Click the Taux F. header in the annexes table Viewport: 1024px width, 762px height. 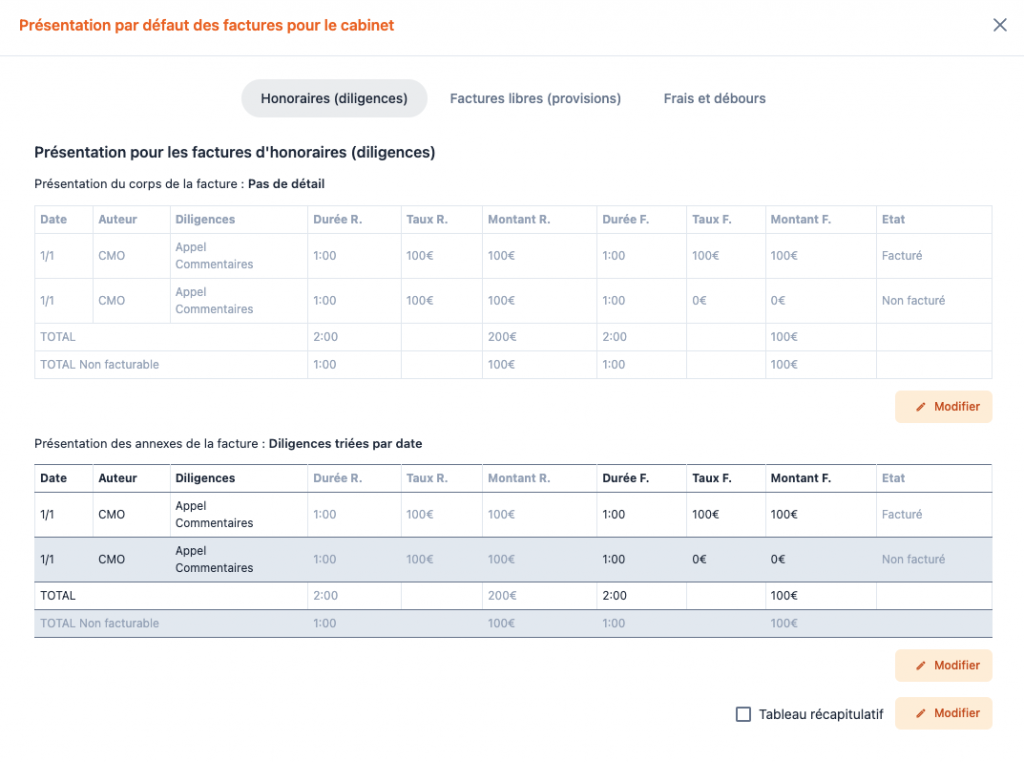coord(711,478)
